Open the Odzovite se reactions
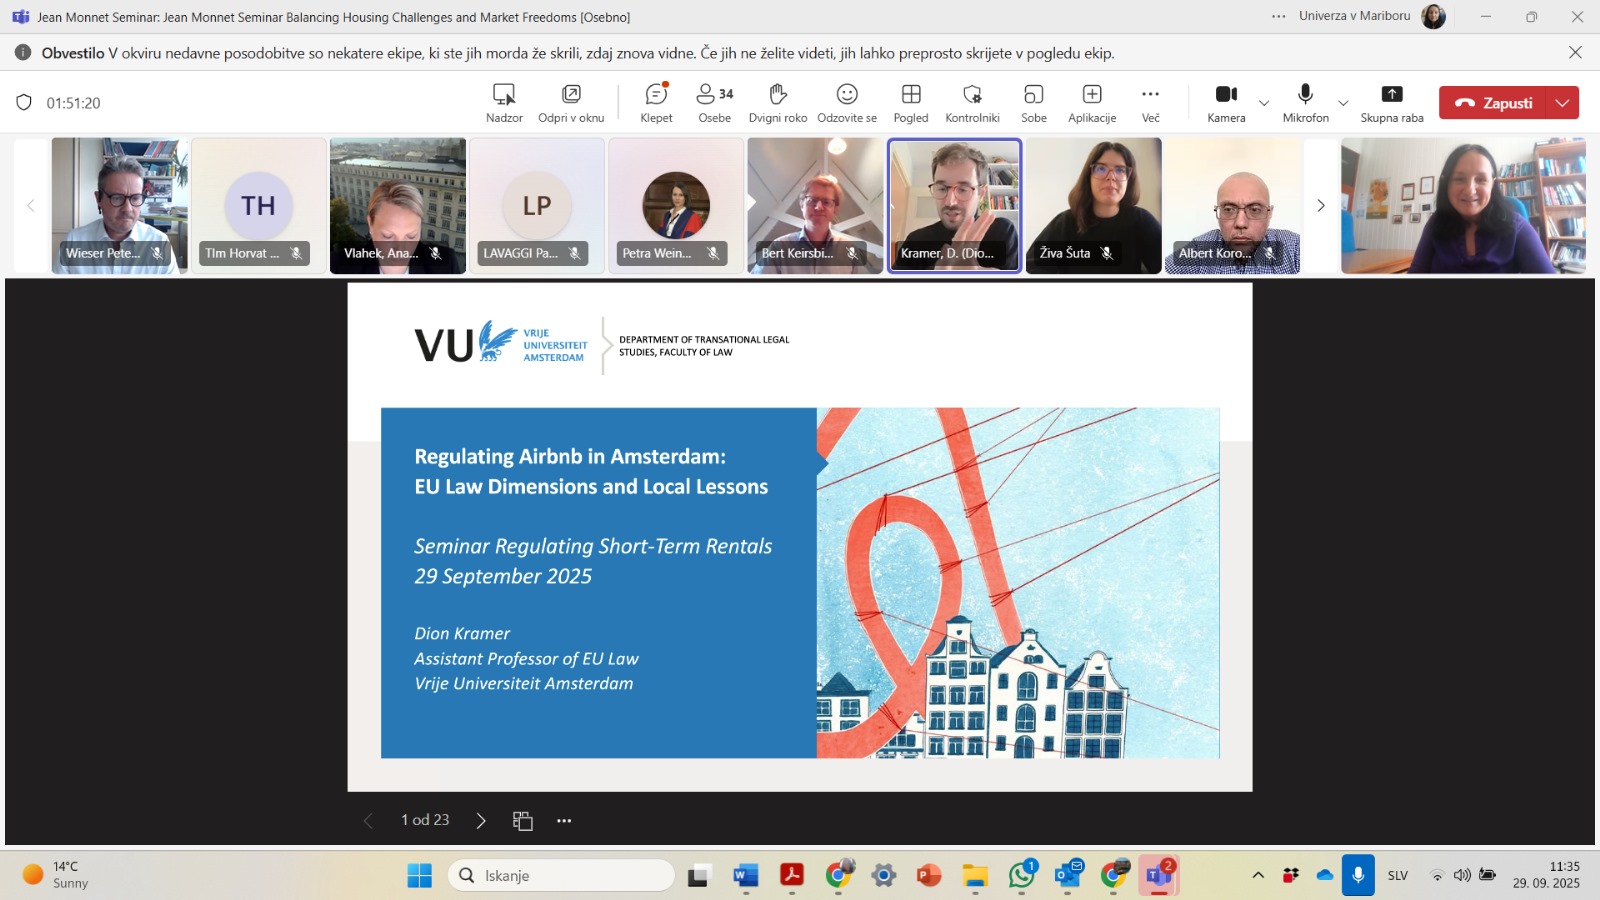1600x900 pixels. [x=846, y=103]
